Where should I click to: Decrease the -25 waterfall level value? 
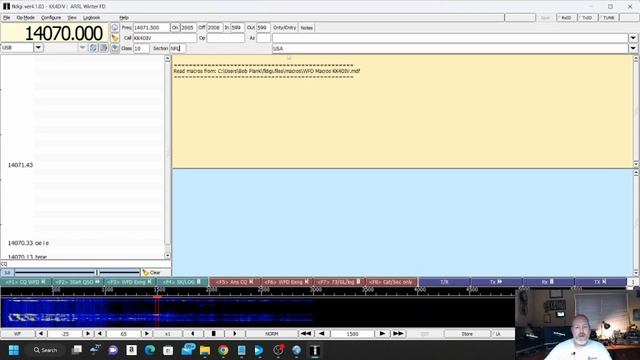click(40, 334)
